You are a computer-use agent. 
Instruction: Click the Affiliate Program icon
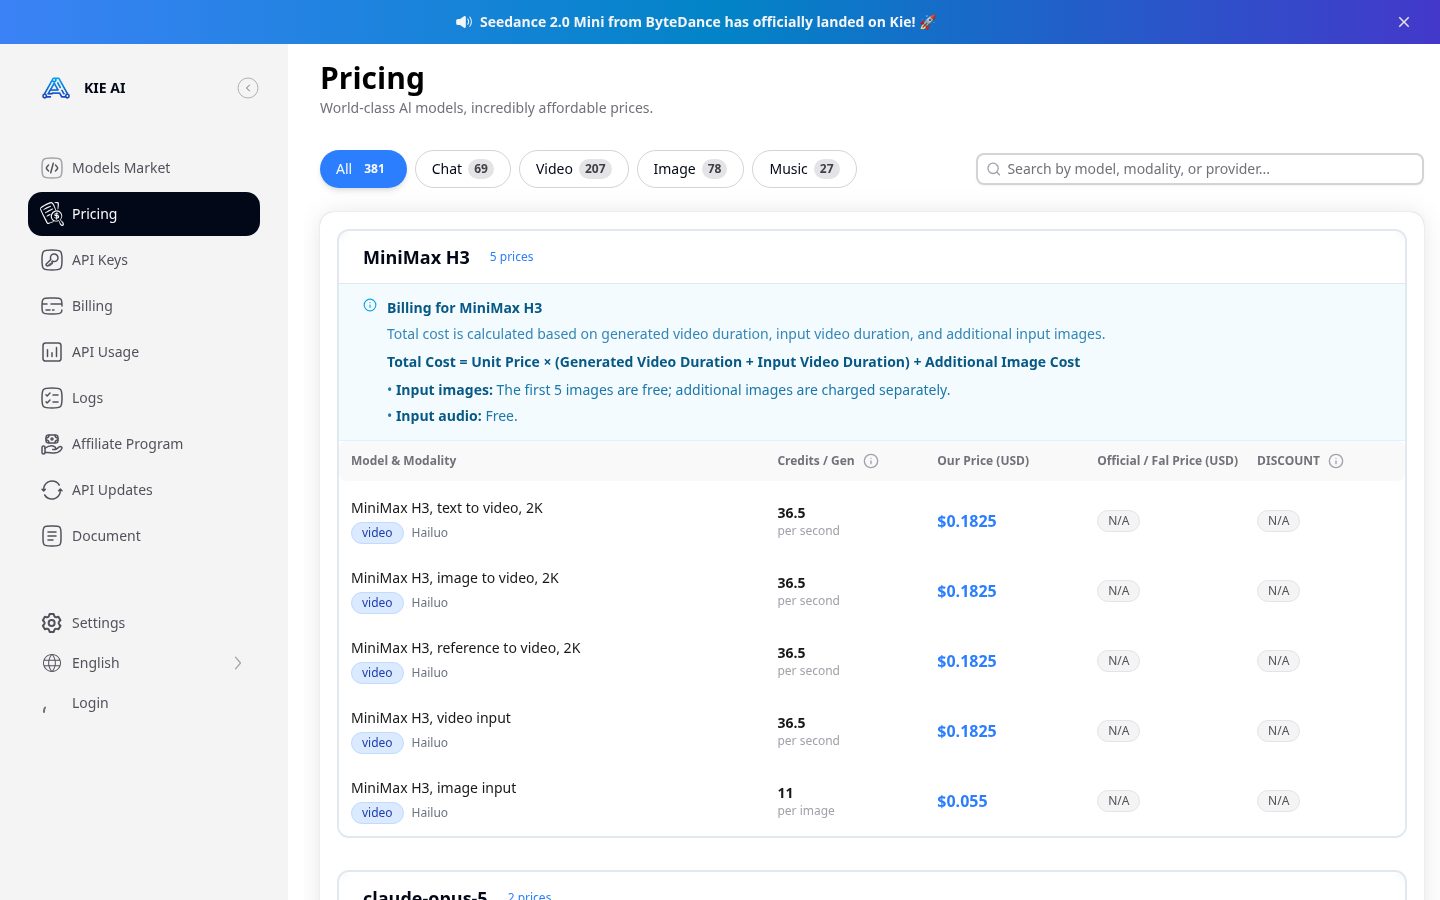(52, 444)
